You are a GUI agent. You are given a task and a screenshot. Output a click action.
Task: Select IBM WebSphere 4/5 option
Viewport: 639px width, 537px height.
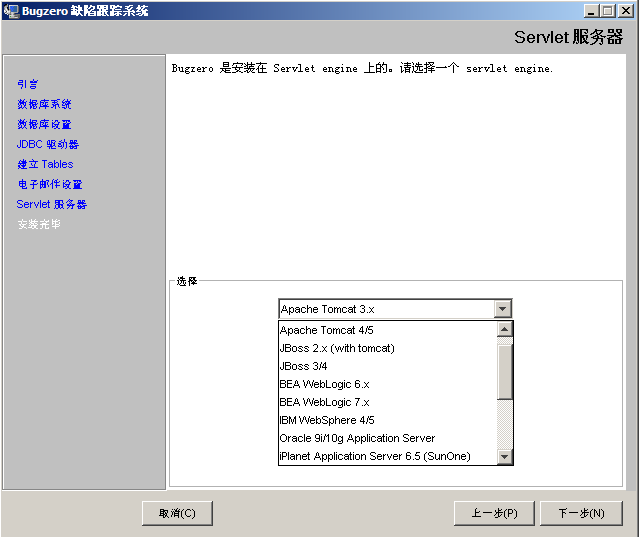click(x=327, y=420)
